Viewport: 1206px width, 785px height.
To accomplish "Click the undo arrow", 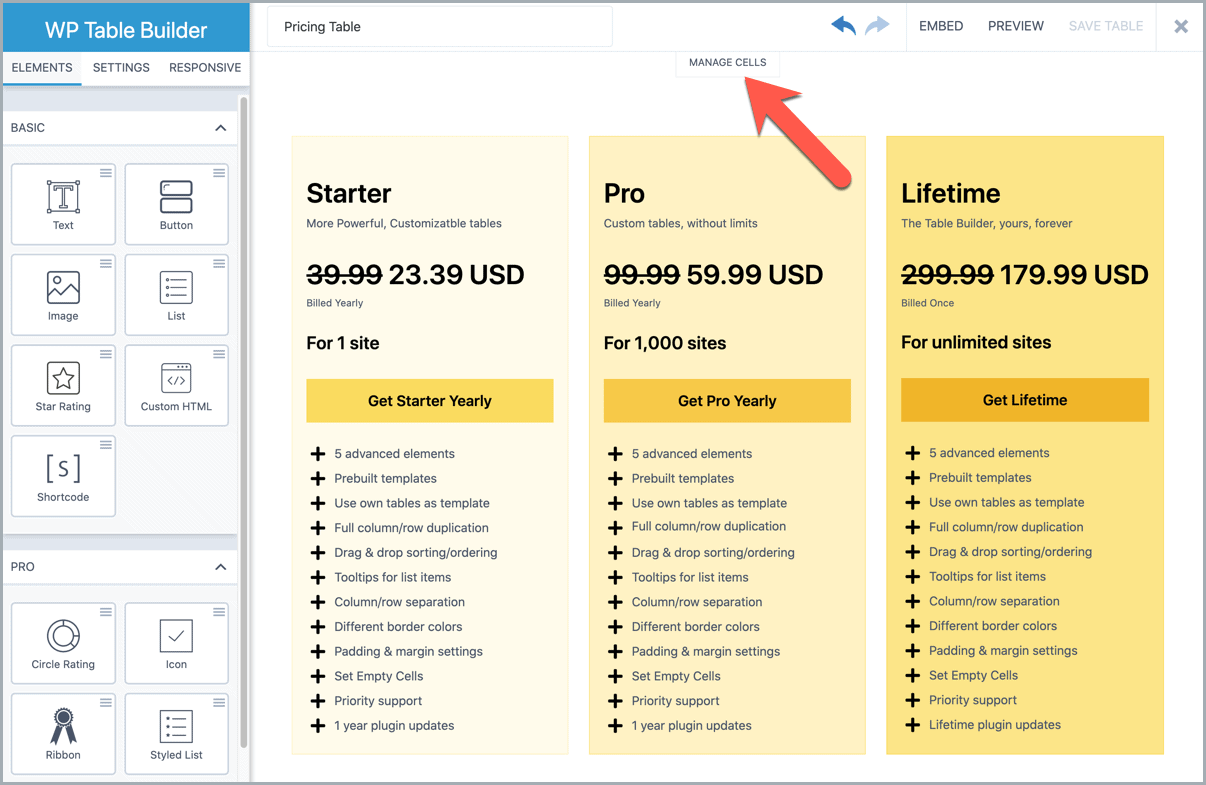I will pyautogui.click(x=843, y=26).
